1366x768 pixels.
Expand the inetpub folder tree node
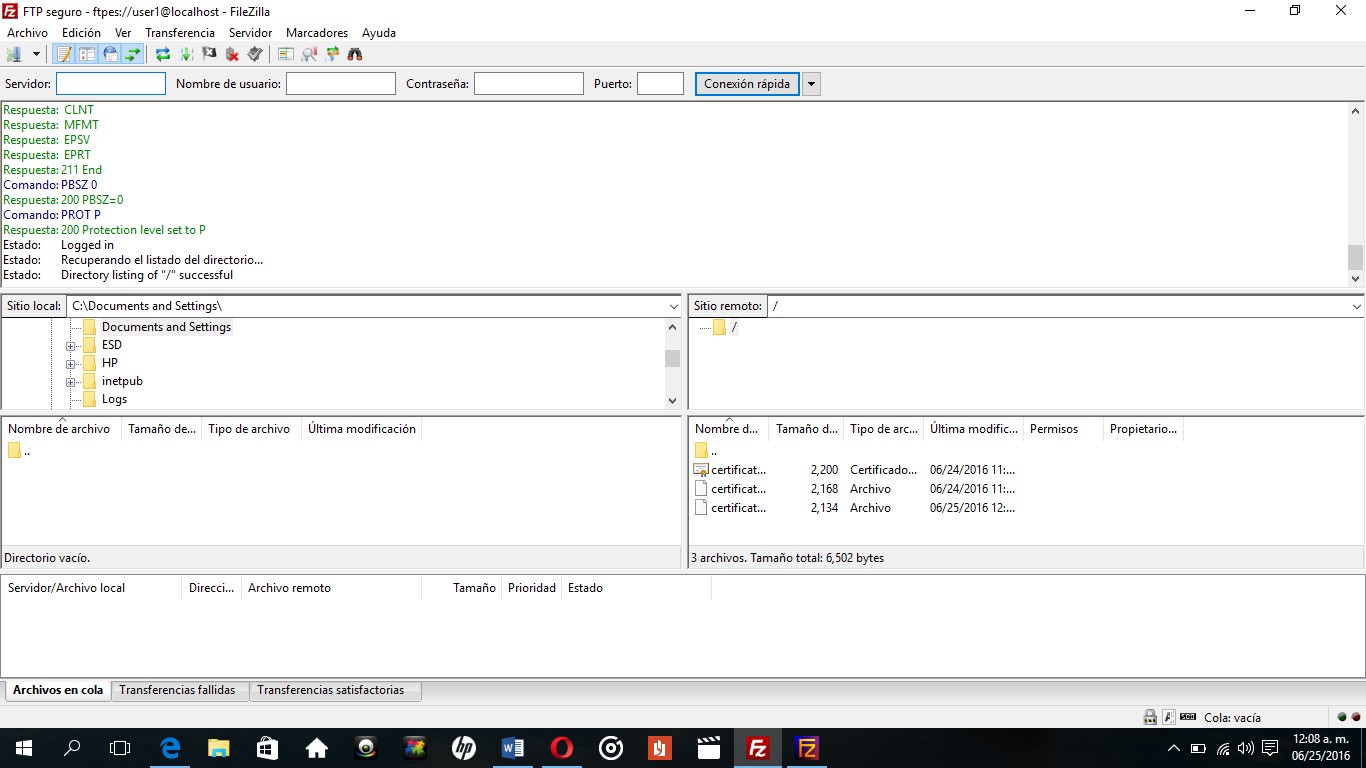[69, 381]
